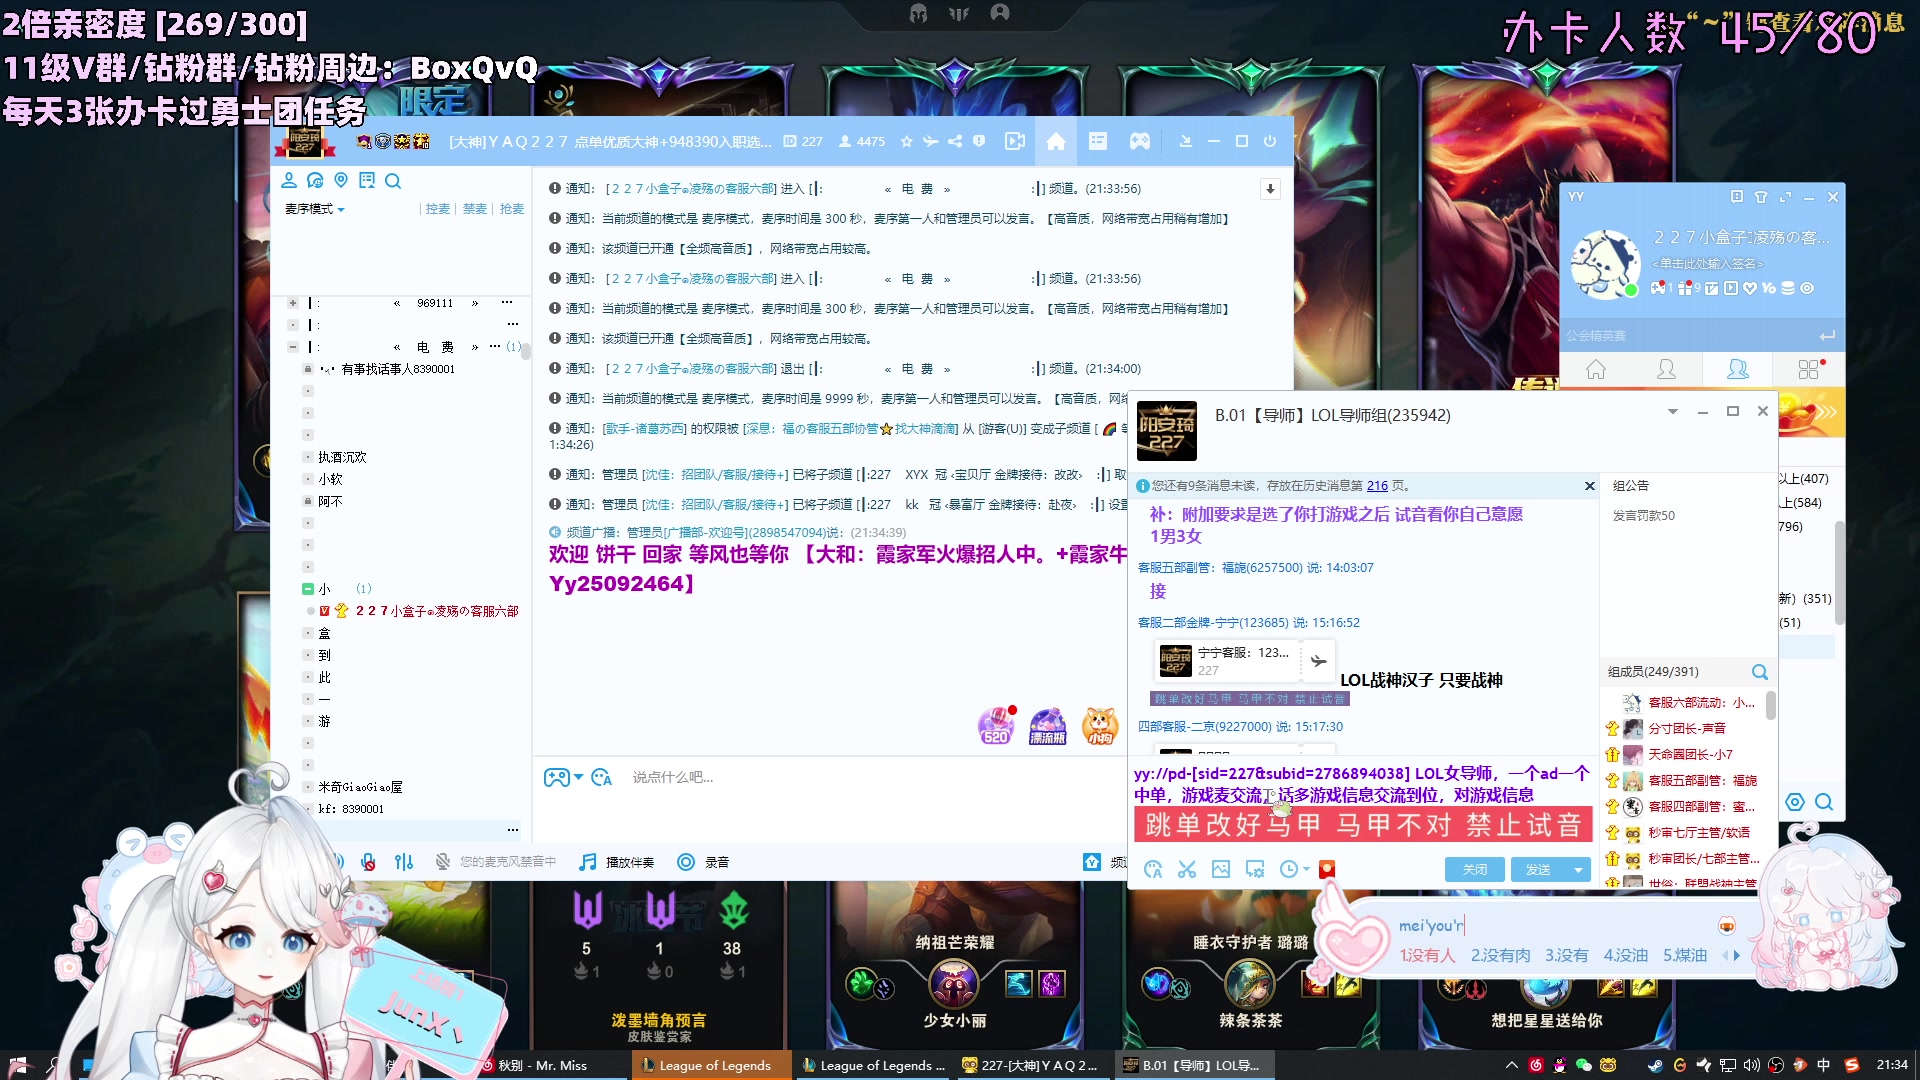This screenshot has height=1080, width=1920.
Task: Select League of Legends in the taskbar
Action: click(710, 1065)
